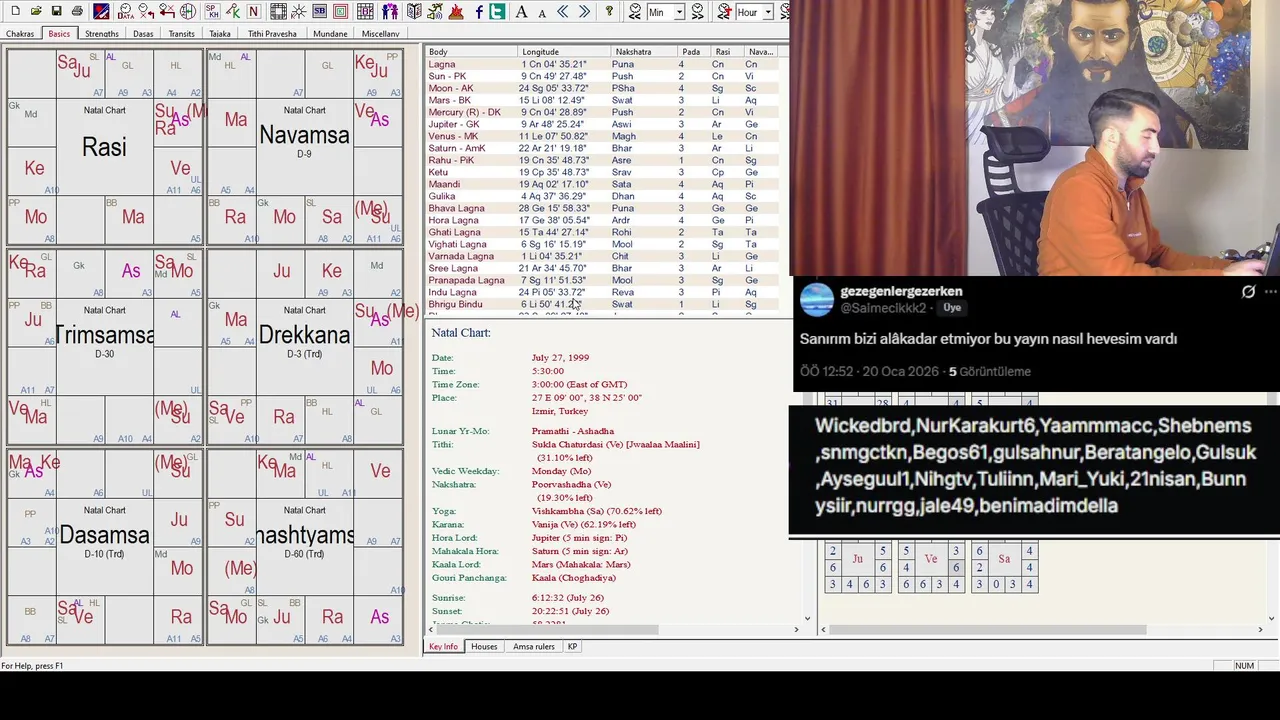Click the Body column header

pos(471,52)
